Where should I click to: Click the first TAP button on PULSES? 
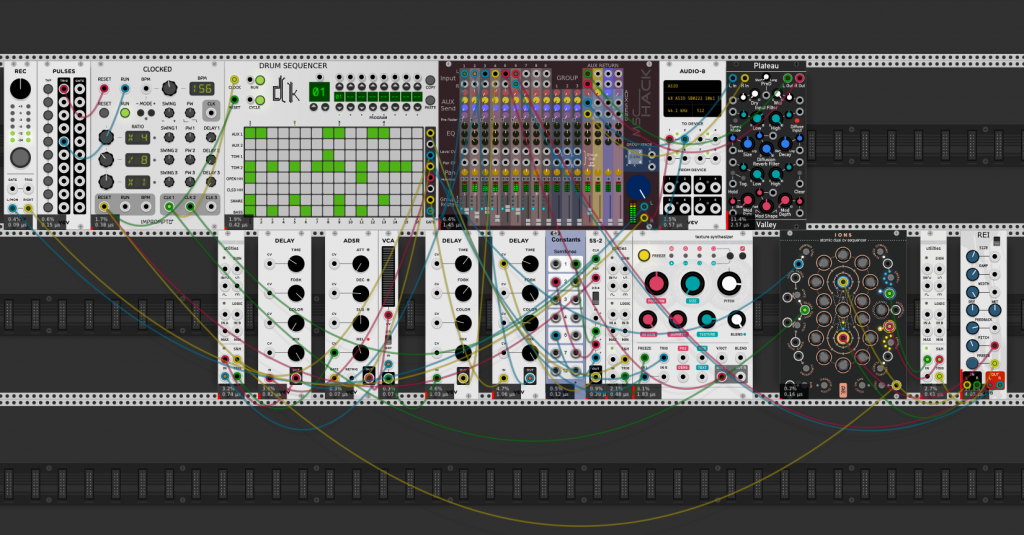48,89
